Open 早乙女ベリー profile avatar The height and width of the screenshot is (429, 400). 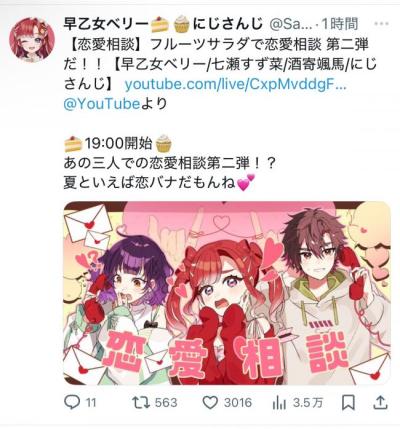(32, 40)
